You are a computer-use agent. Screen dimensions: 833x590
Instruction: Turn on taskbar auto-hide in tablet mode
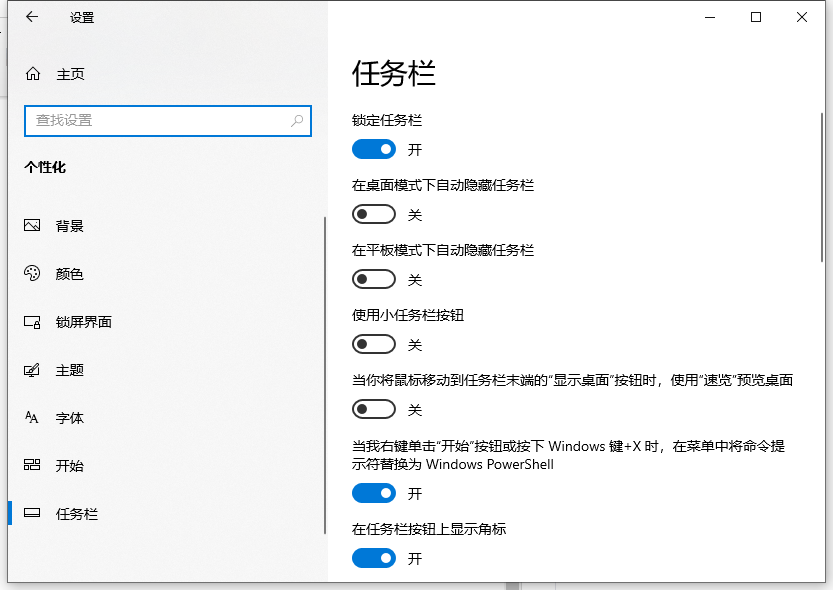point(374,278)
